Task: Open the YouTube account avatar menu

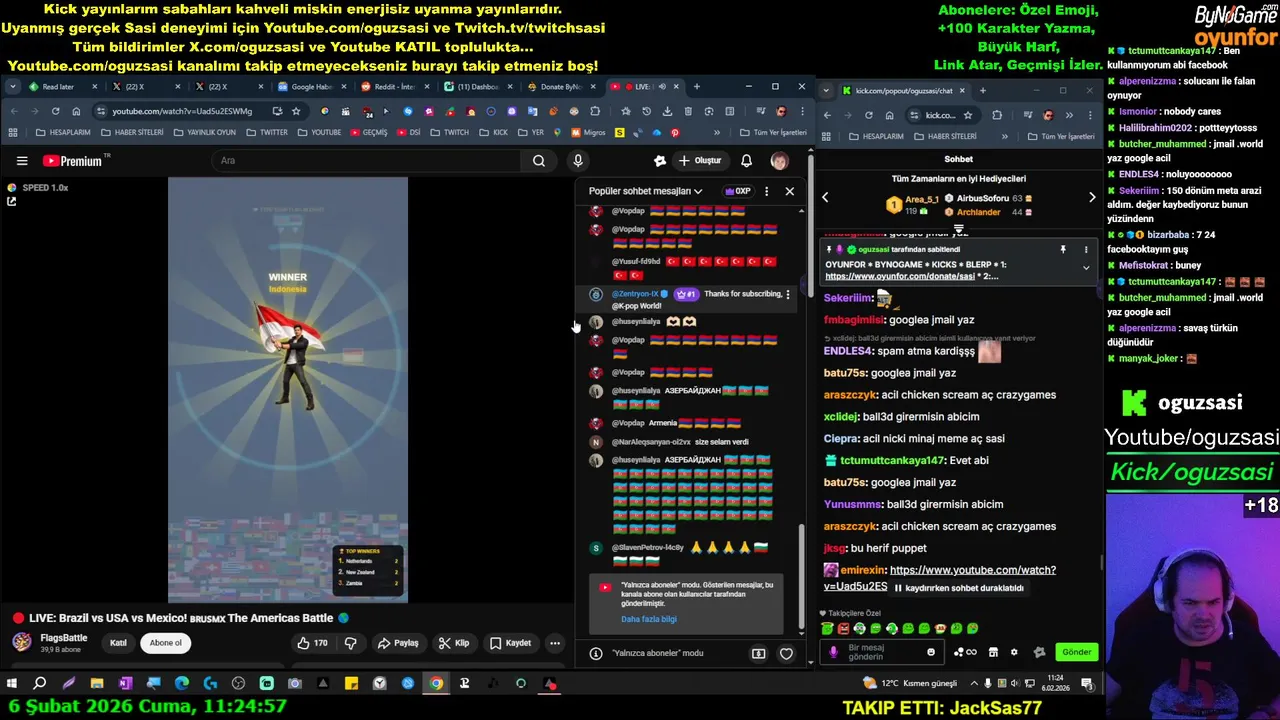Action: click(779, 161)
